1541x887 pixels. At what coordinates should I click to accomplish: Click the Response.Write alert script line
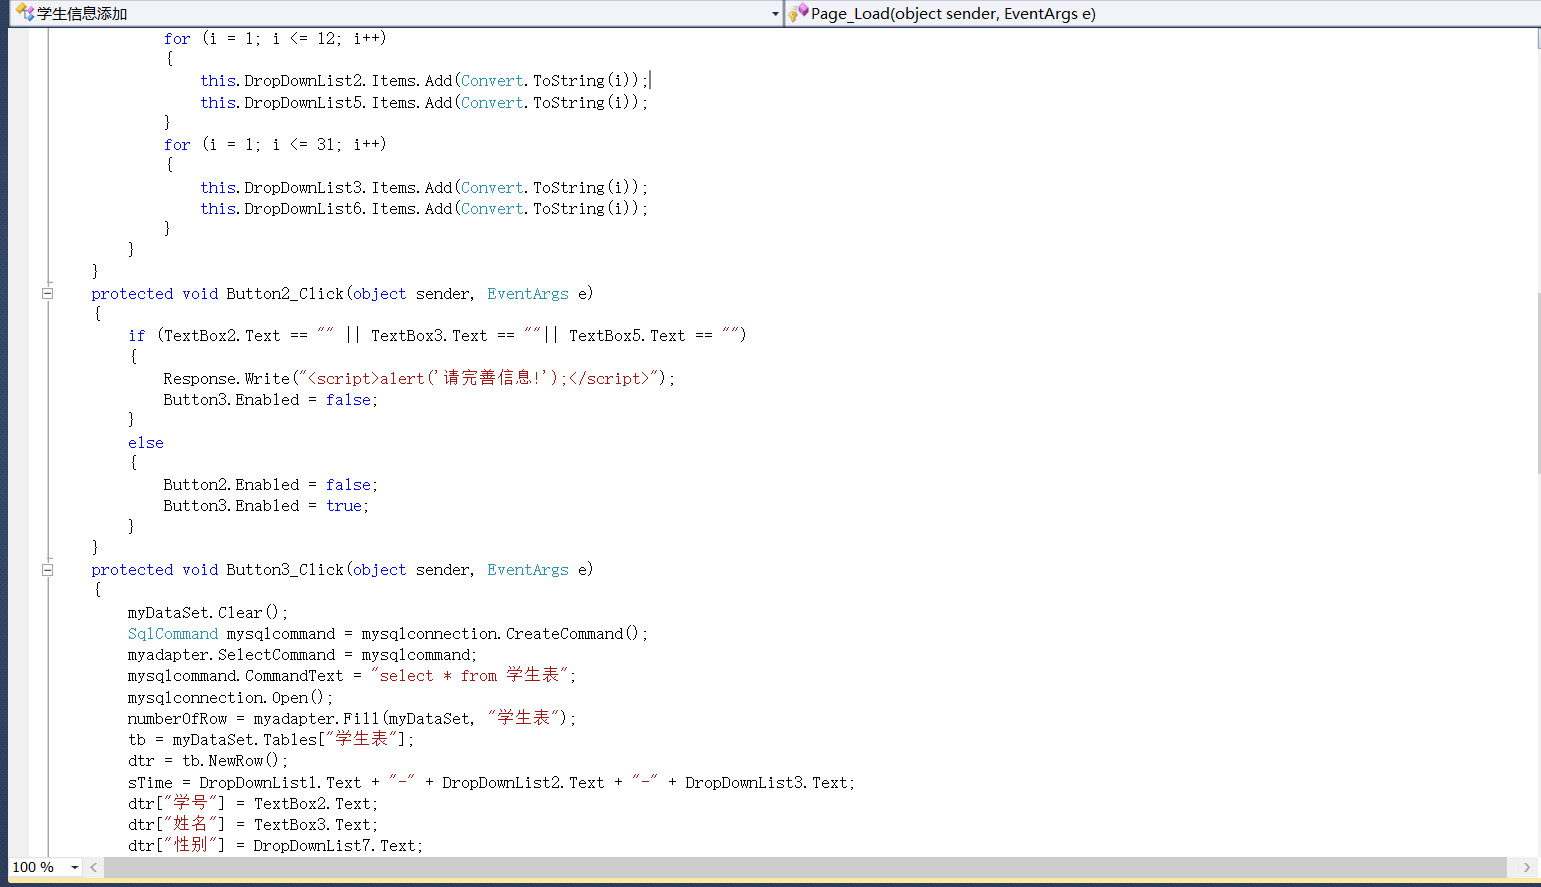[419, 378]
